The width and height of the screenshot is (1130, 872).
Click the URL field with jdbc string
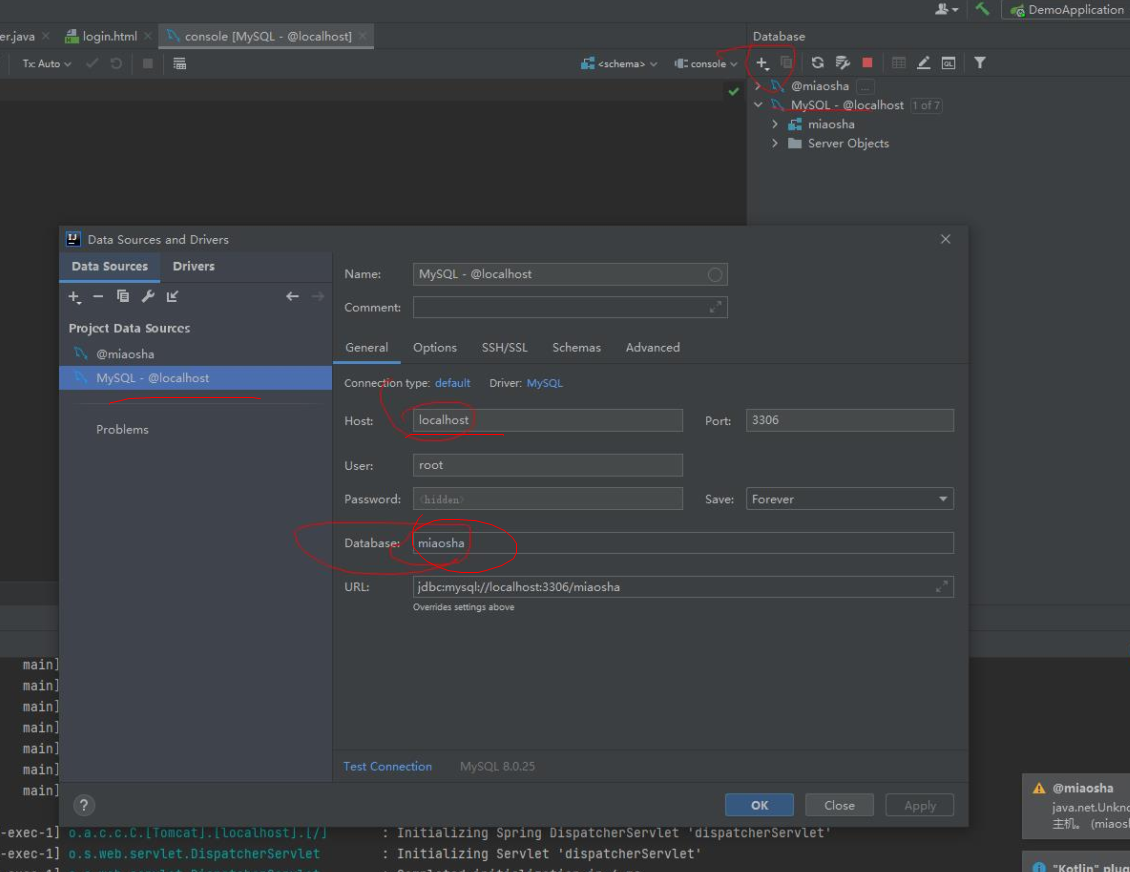pyautogui.click(x=683, y=587)
